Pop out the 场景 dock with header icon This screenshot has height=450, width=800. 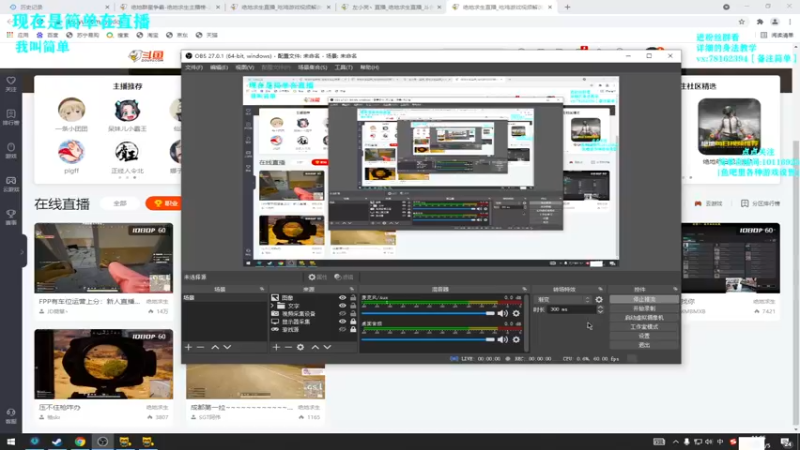pos(262,289)
